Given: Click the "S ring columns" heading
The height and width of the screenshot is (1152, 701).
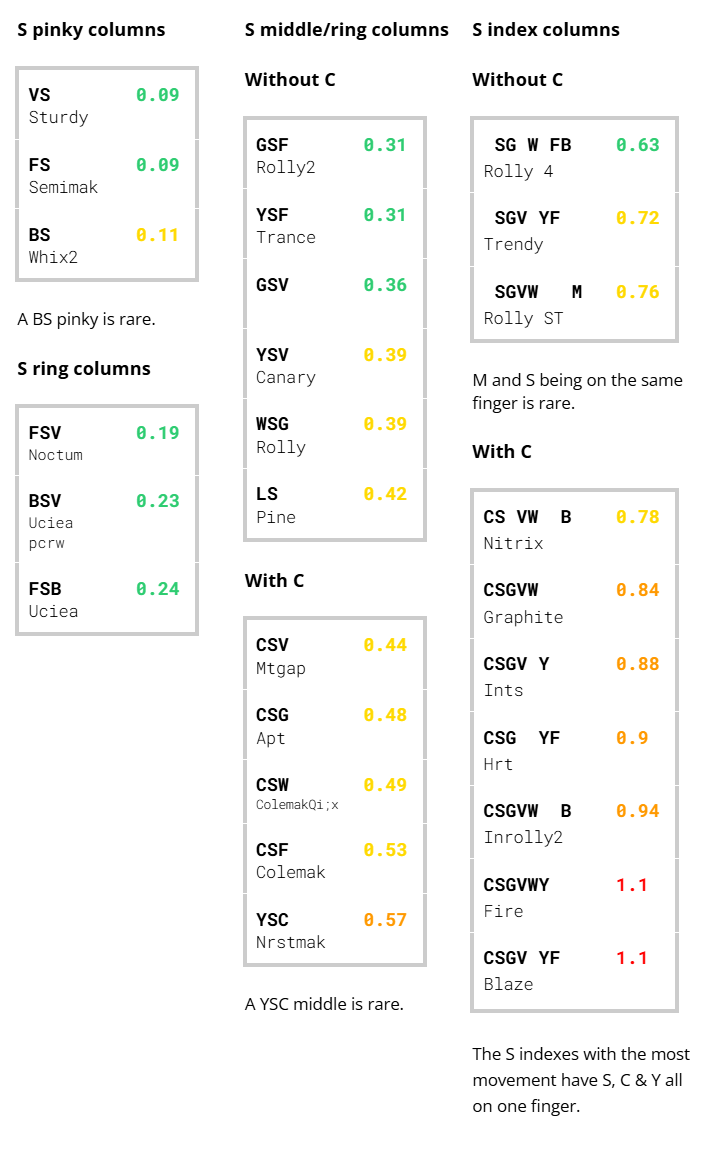Looking at the screenshot, I should pyautogui.click(x=84, y=369).
